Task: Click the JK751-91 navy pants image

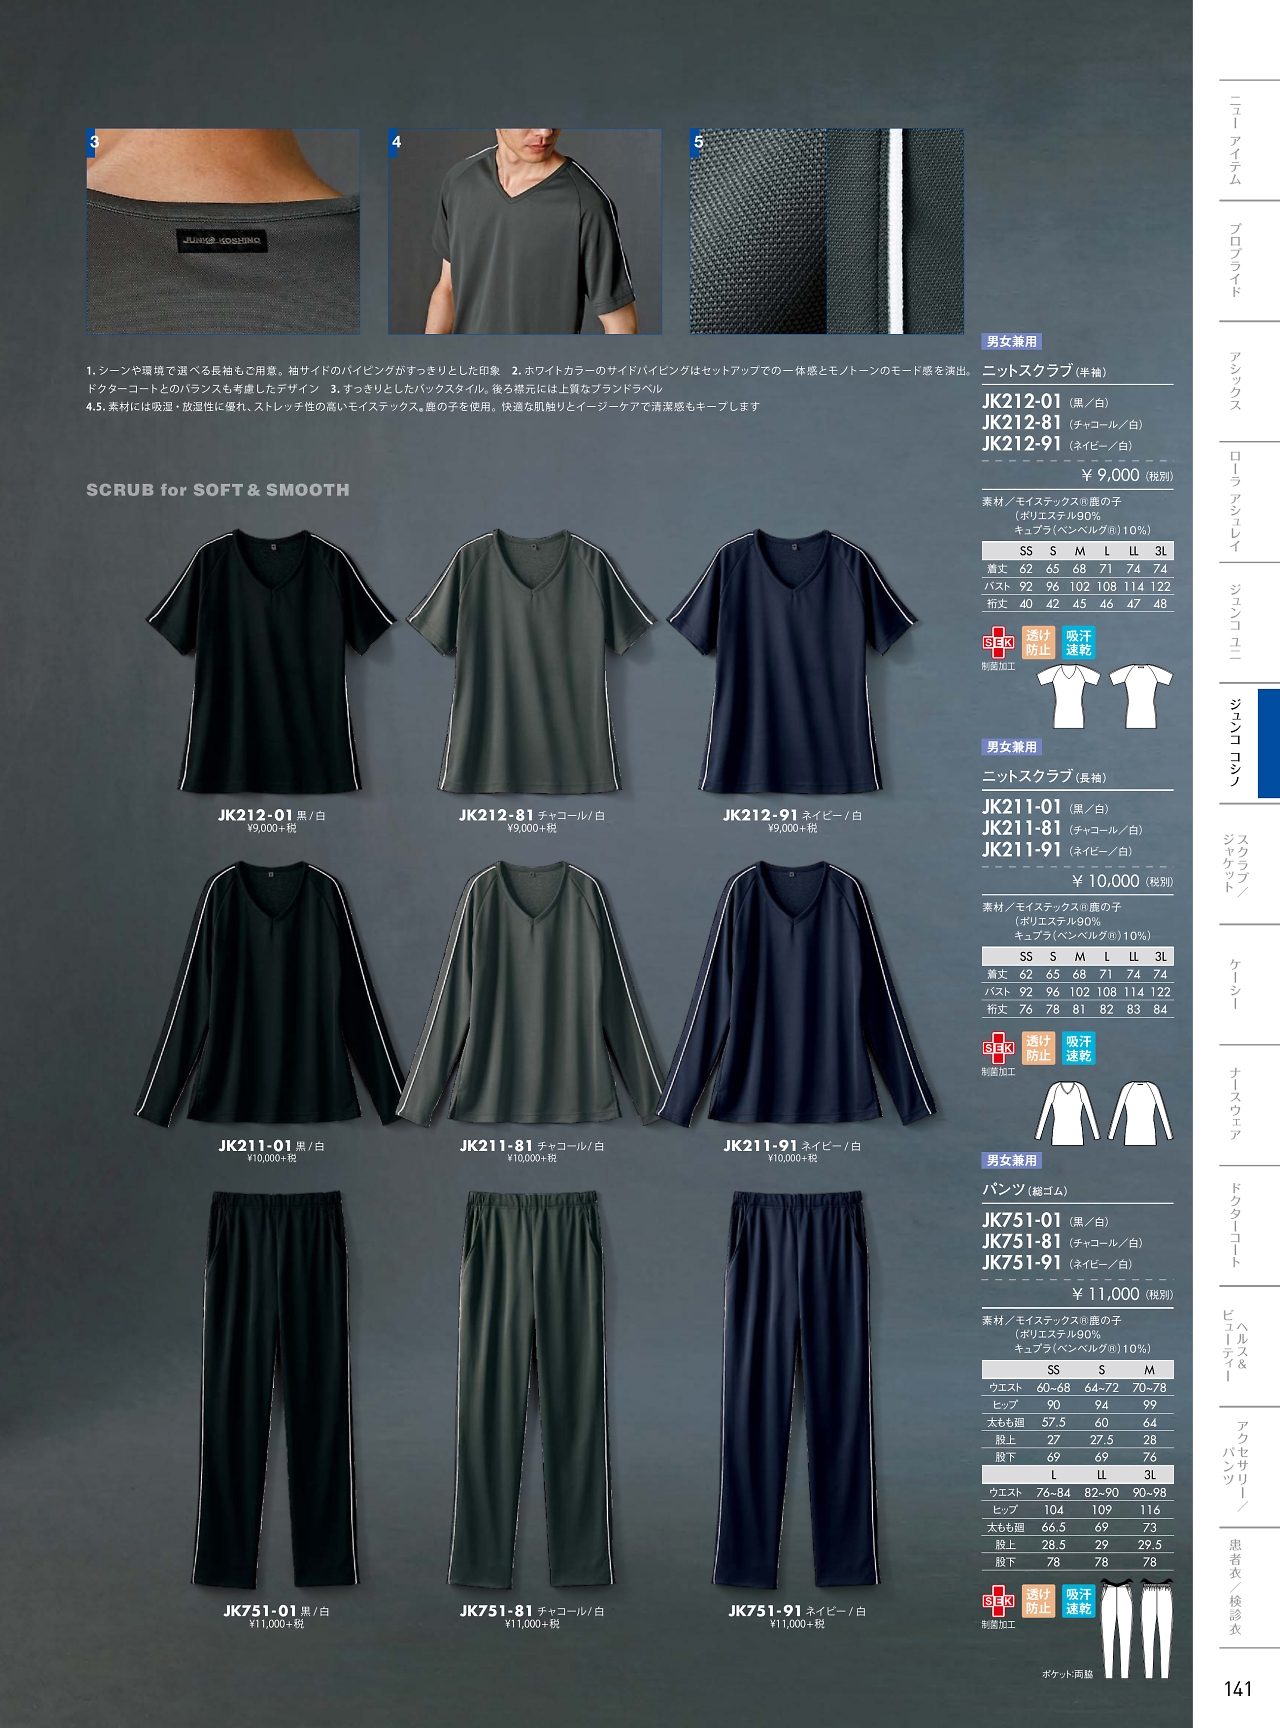Action: [796, 1388]
